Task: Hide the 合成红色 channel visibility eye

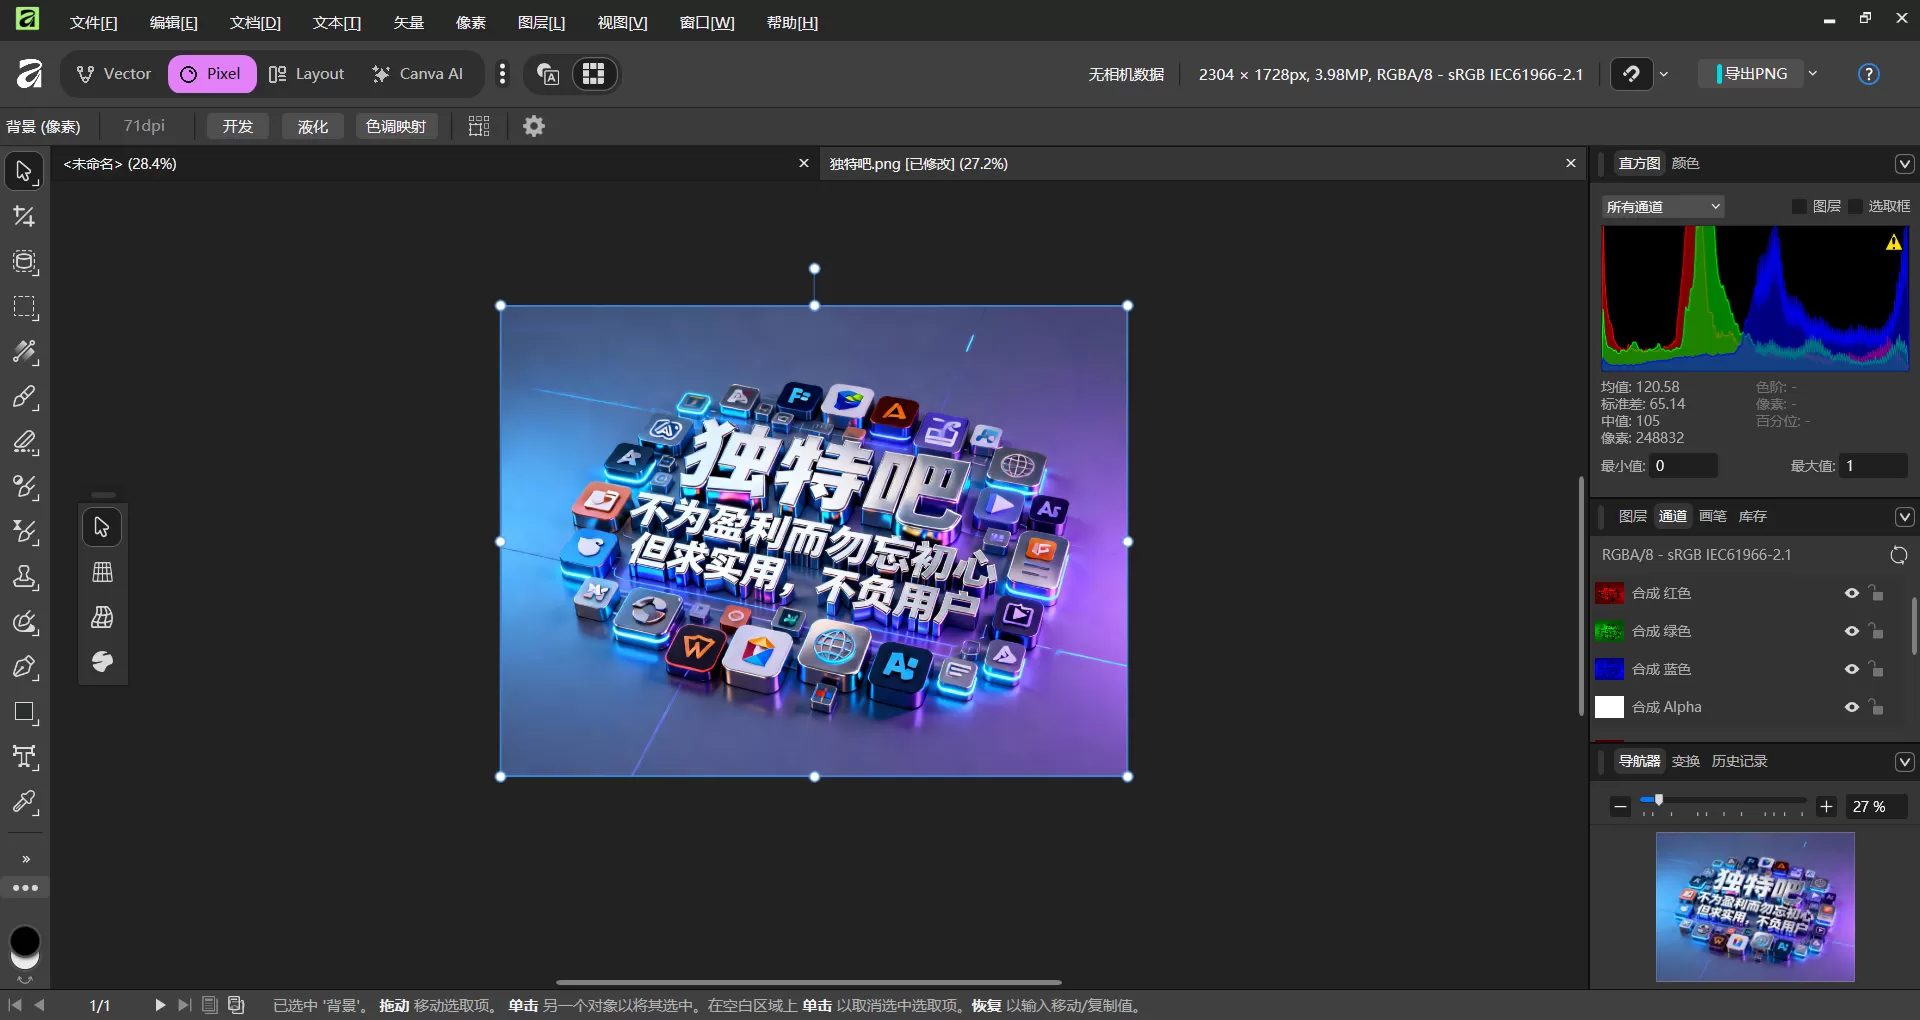Action: click(1851, 593)
